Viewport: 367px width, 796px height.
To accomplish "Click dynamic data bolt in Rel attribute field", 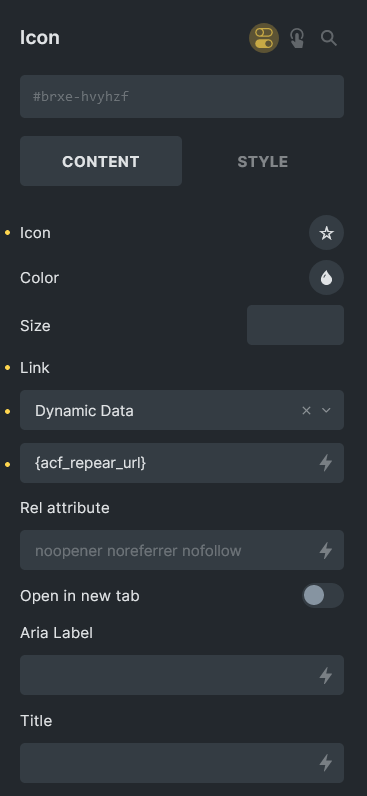I will (x=325, y=550).
